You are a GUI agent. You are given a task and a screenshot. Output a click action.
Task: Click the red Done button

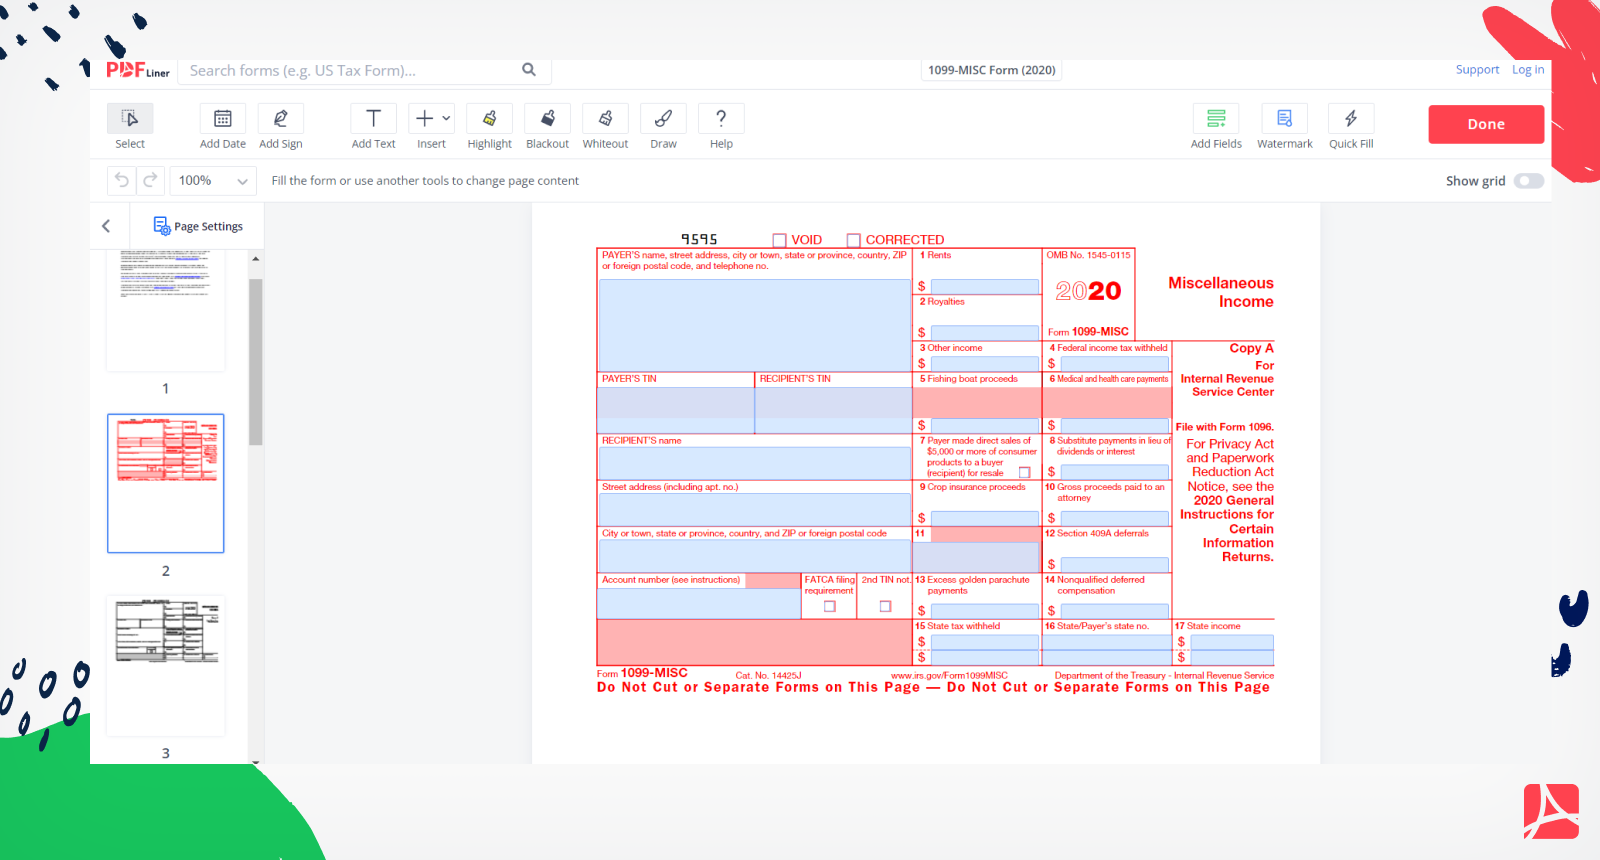coord(1485,124)
